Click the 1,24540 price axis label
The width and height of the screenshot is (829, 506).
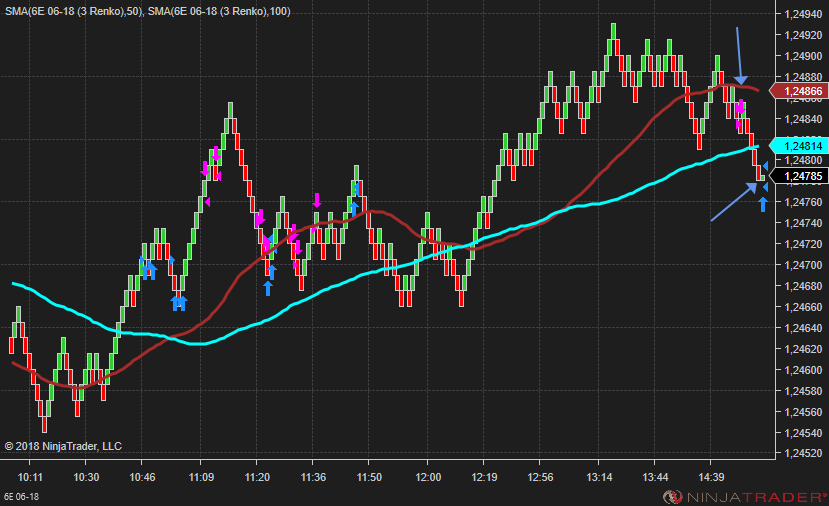804,433
